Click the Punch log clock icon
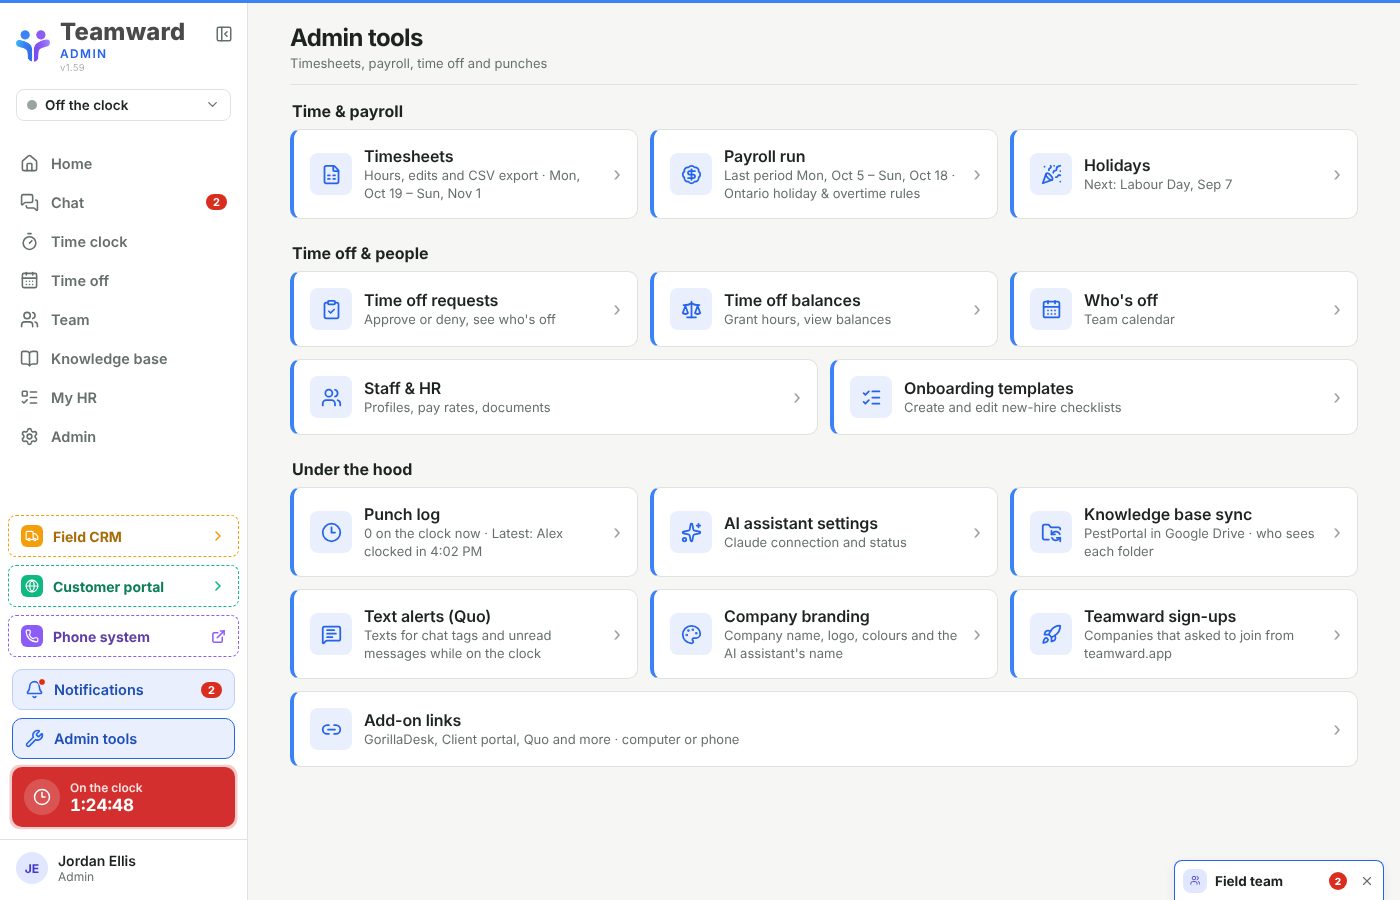 (x=331, y=532)
